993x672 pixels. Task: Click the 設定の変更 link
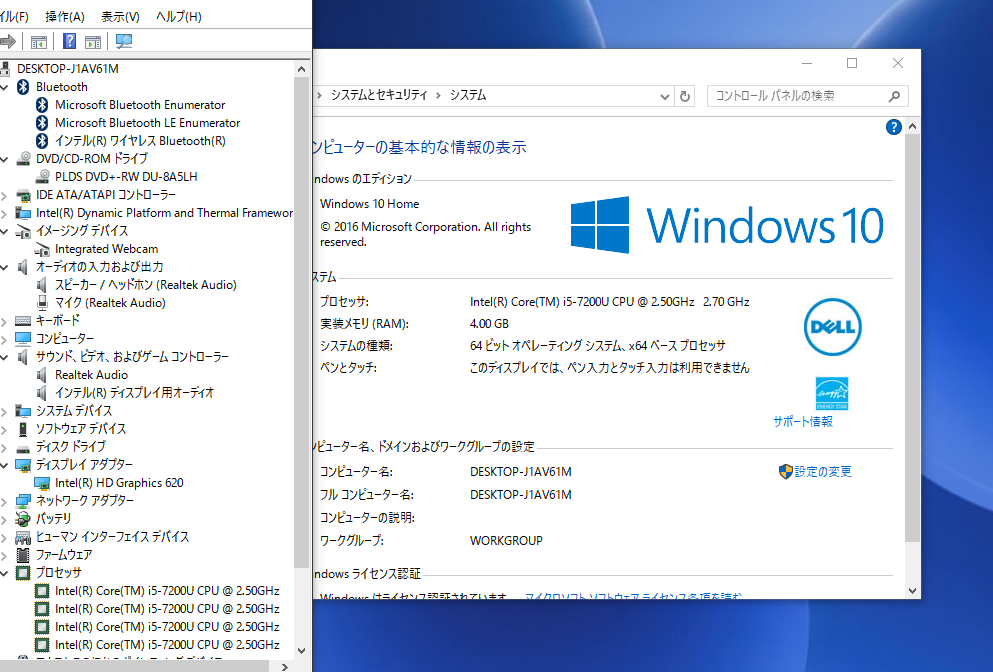823,472
